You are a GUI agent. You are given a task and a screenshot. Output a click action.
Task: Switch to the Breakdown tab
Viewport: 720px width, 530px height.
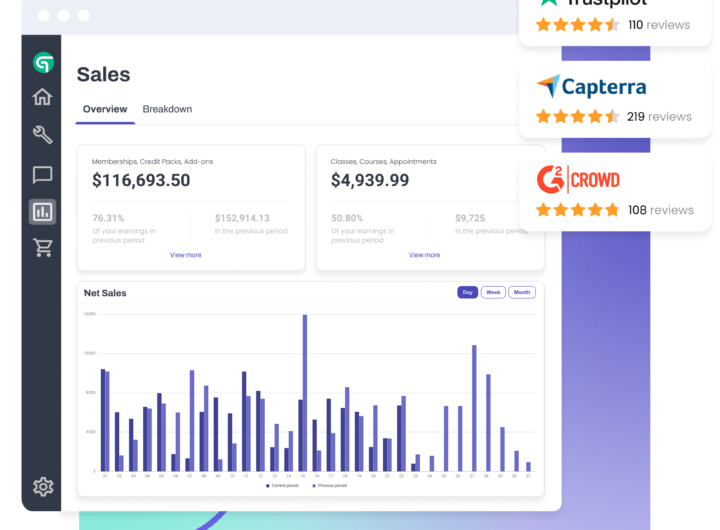point(167,109)
